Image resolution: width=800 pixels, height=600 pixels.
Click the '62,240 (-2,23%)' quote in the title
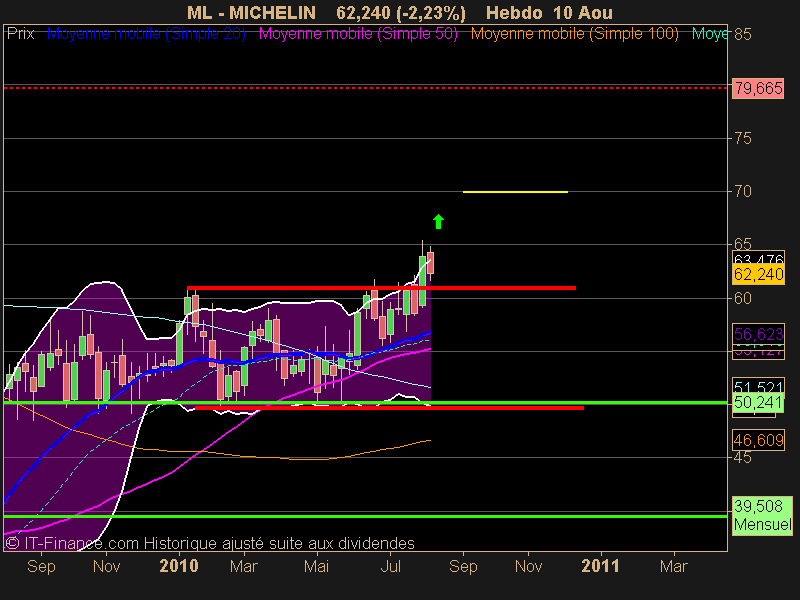coord(401,12)
